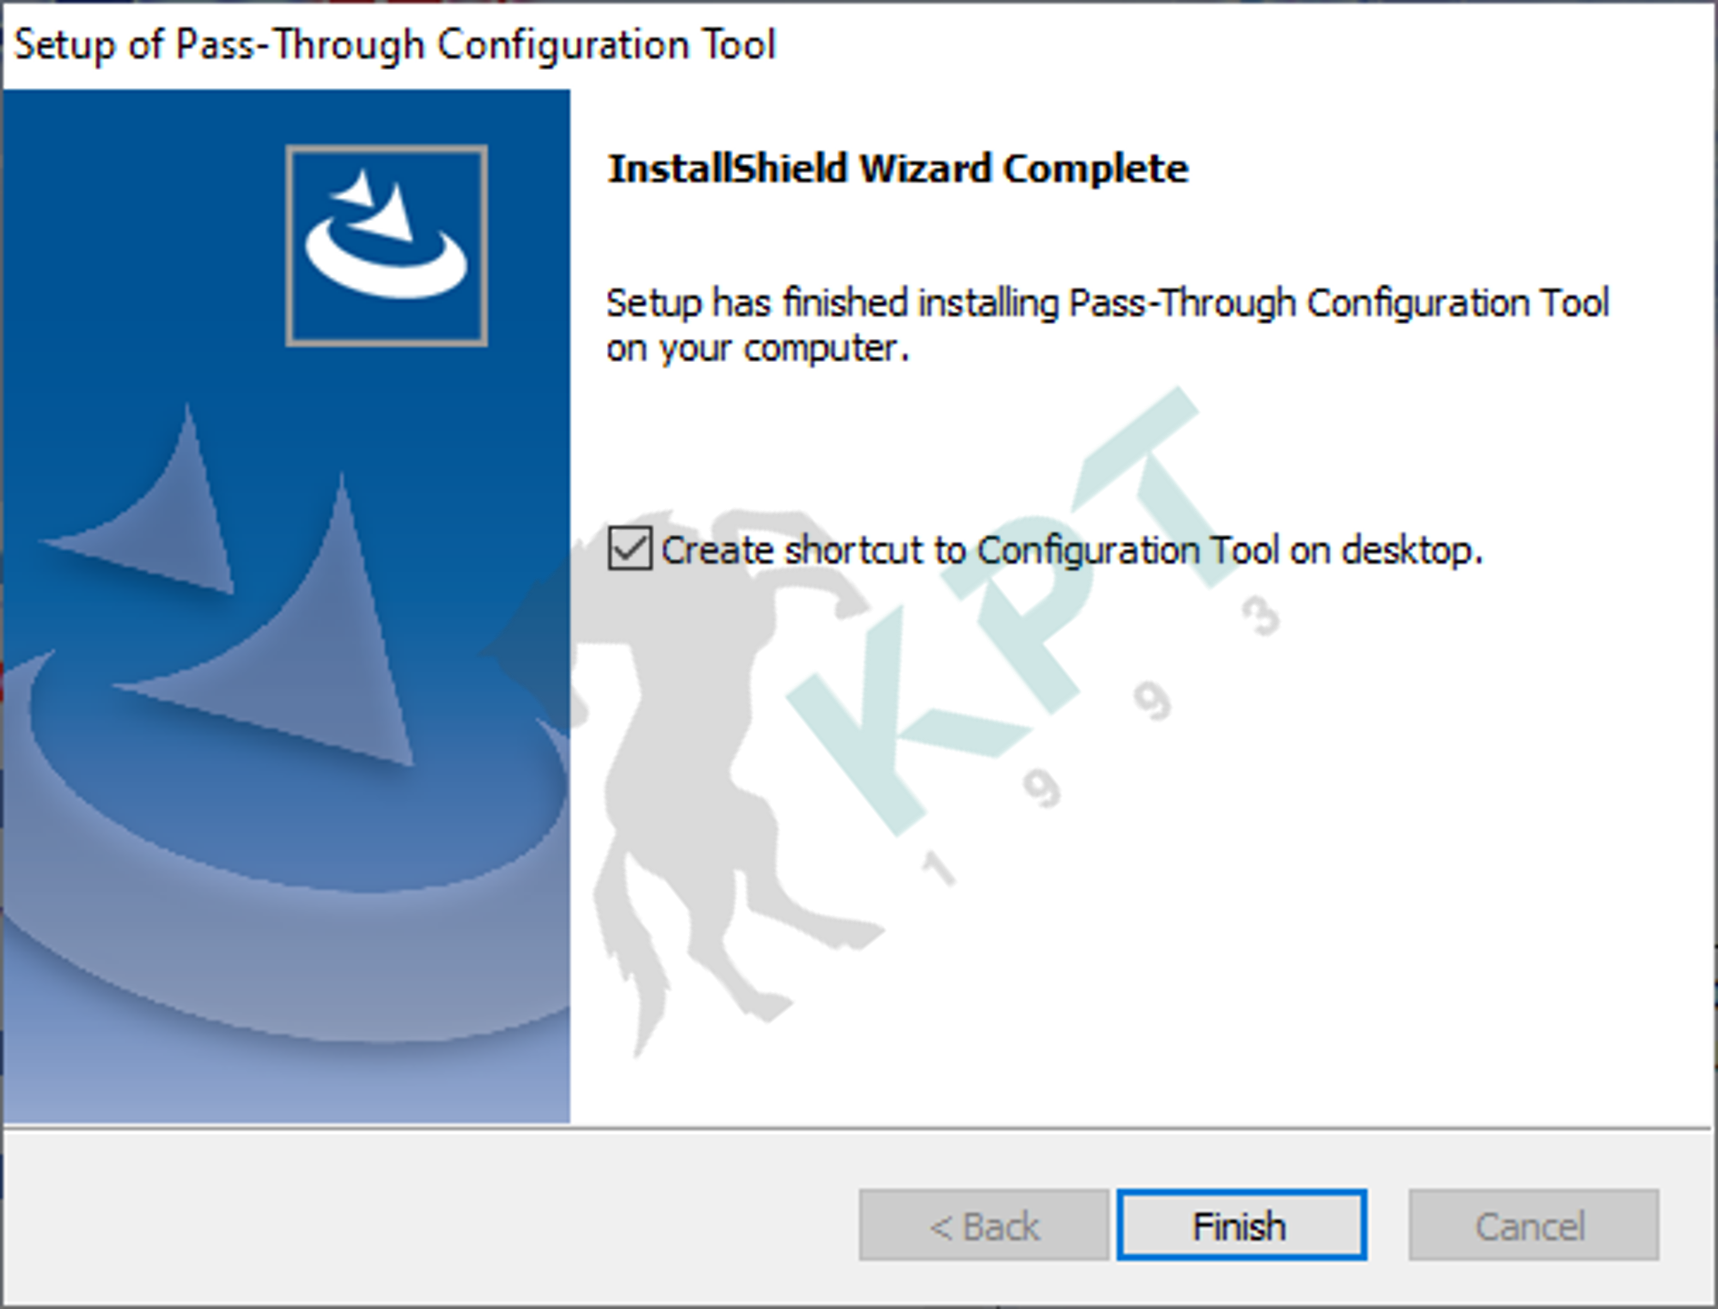Click the InstallShield logo box in the banner
Image resolution: width=1718 pixels, height=1309 pixels.
click(x=387, y=246)
